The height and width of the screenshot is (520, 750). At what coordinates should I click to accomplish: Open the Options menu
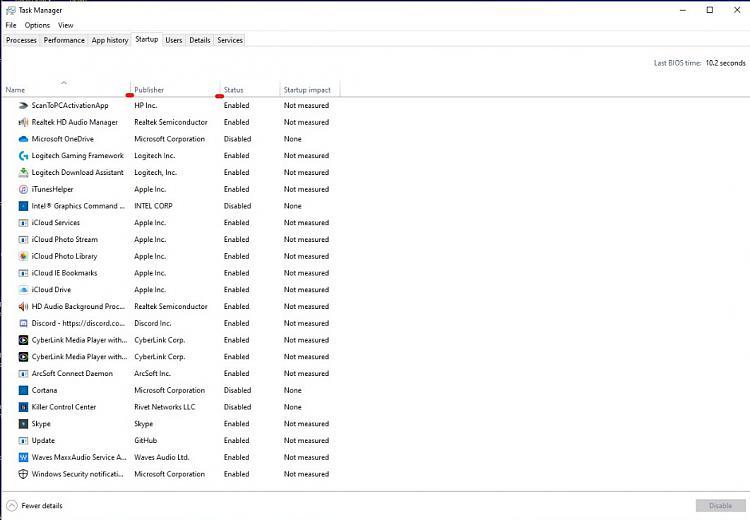tap(37, 25)
